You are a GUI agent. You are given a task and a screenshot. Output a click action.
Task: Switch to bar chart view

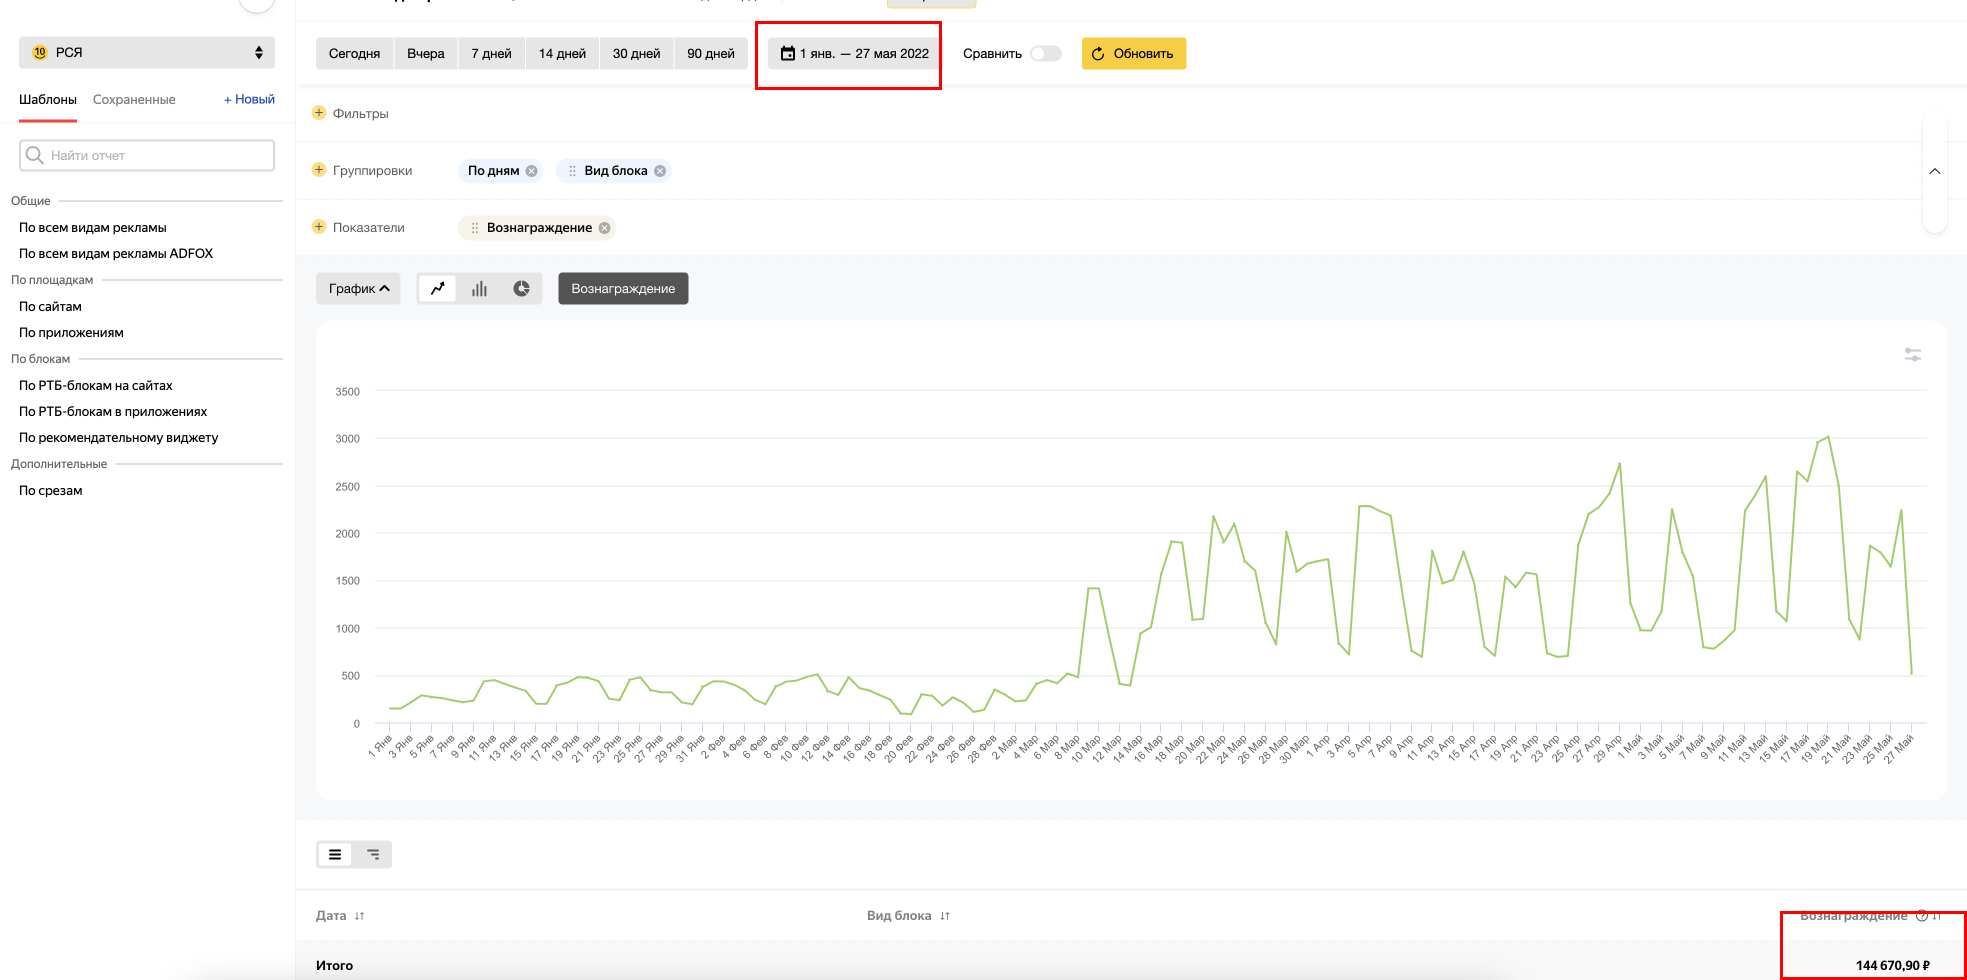click(480, 289)
